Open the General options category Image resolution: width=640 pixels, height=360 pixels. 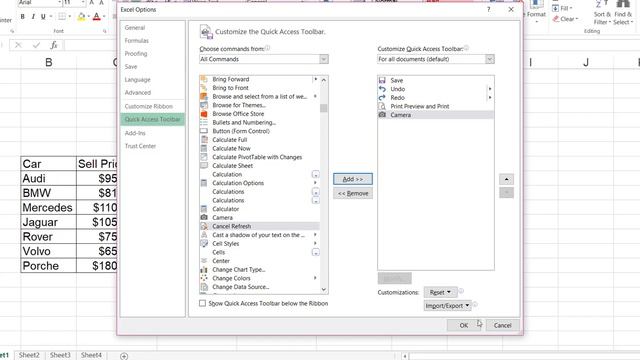(135, 28)
